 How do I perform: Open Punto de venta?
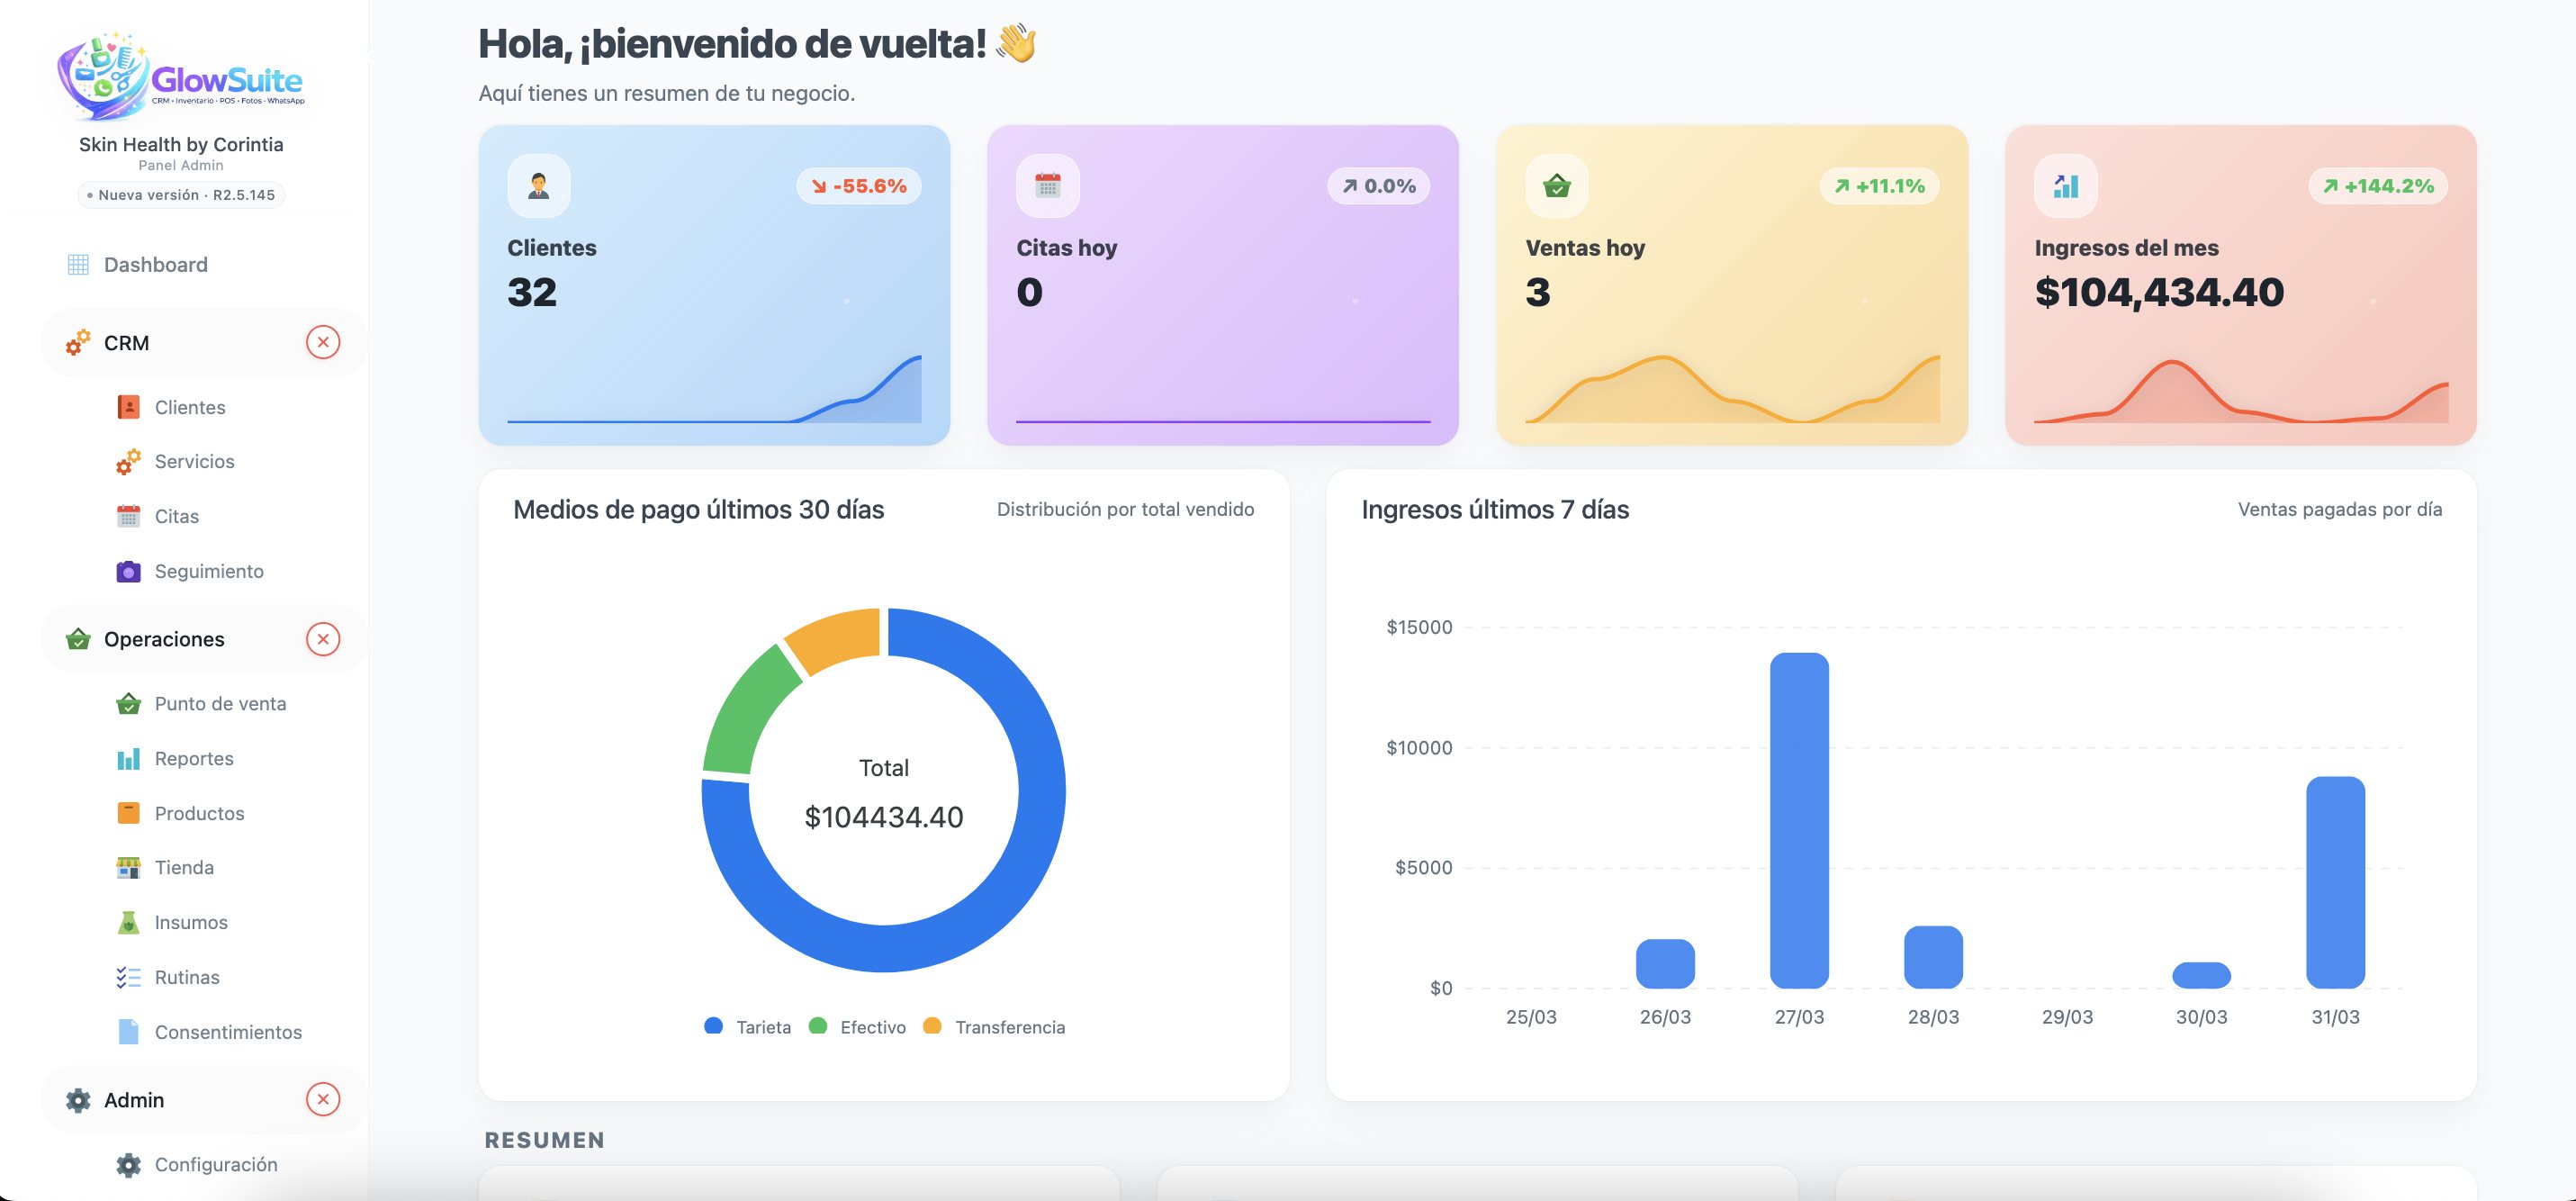tap(220, 704)
